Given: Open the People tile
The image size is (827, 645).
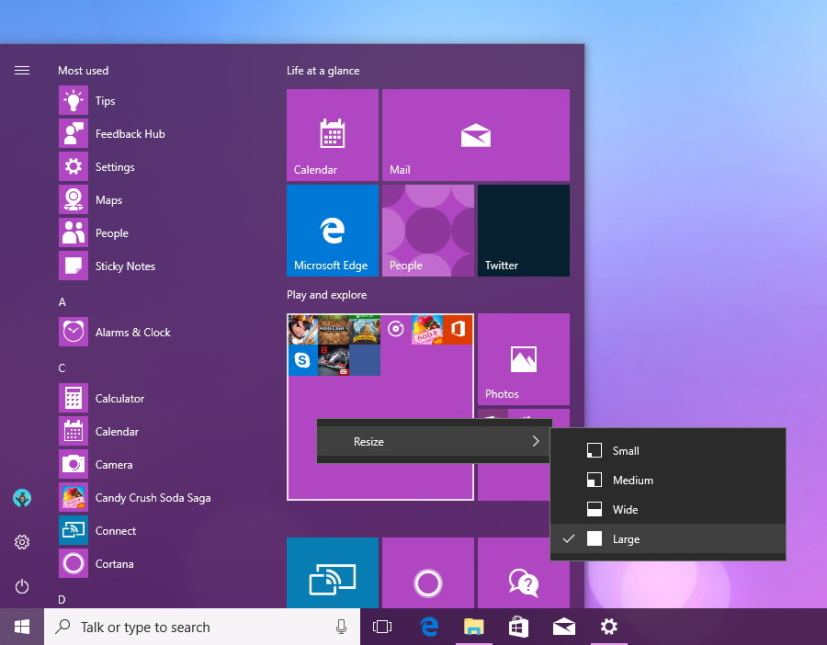Looking at the screenshot, I should [x=428, y=230].
